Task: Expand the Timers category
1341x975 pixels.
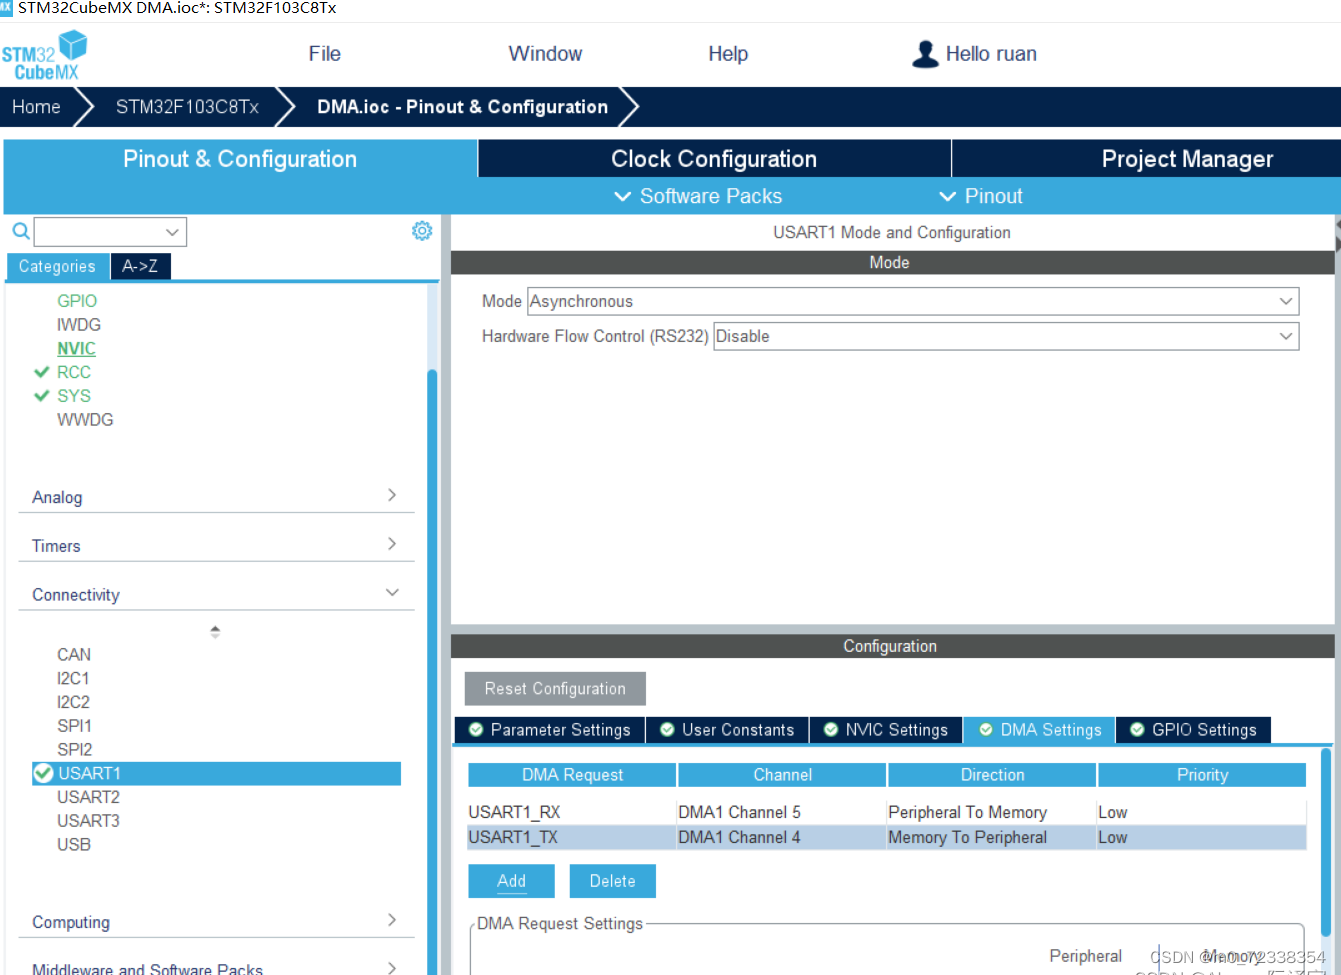Action: 216,546
